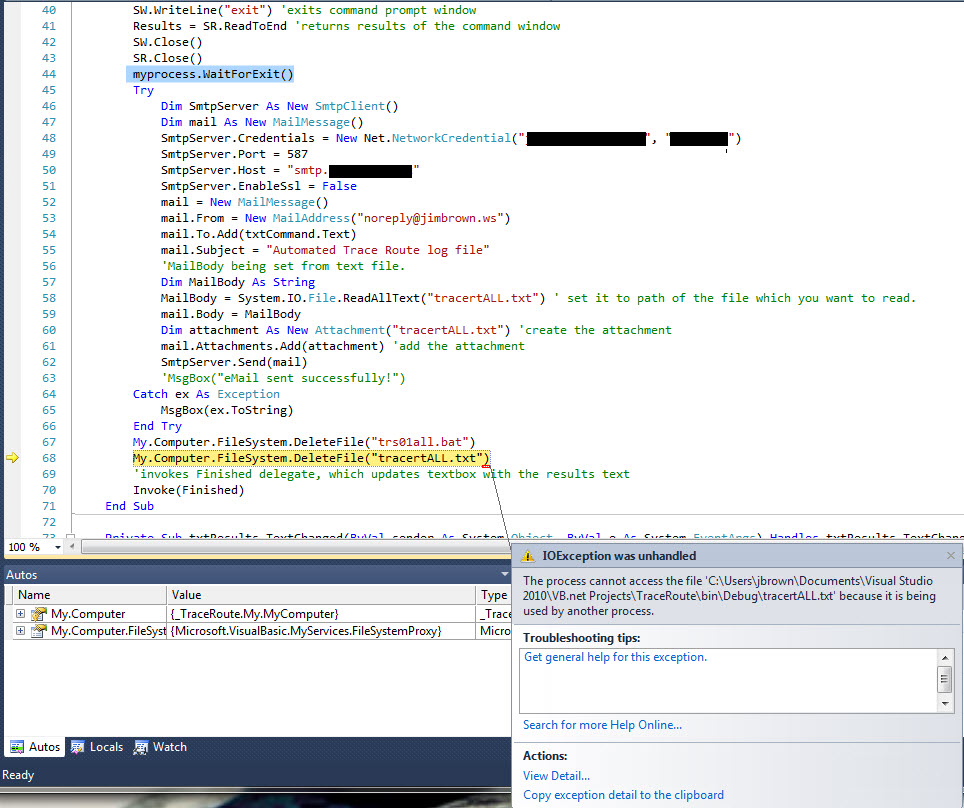Switch to the Watch tab
The image size is (964, 808).
(x=160, y=747)
